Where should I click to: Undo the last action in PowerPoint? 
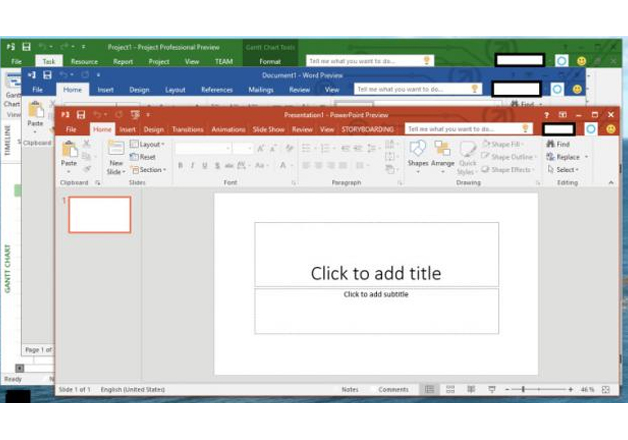pyautogui.click(x=97, y=115)
